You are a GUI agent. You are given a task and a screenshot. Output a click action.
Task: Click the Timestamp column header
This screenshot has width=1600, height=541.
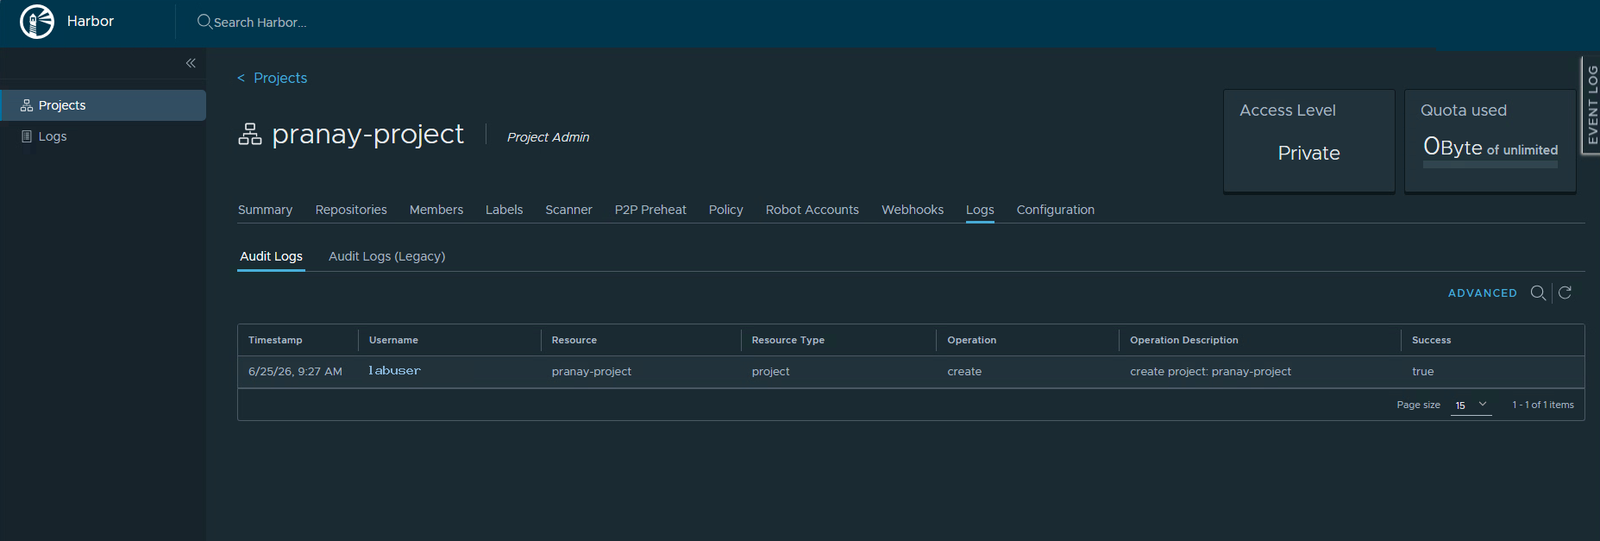point(275,340)
